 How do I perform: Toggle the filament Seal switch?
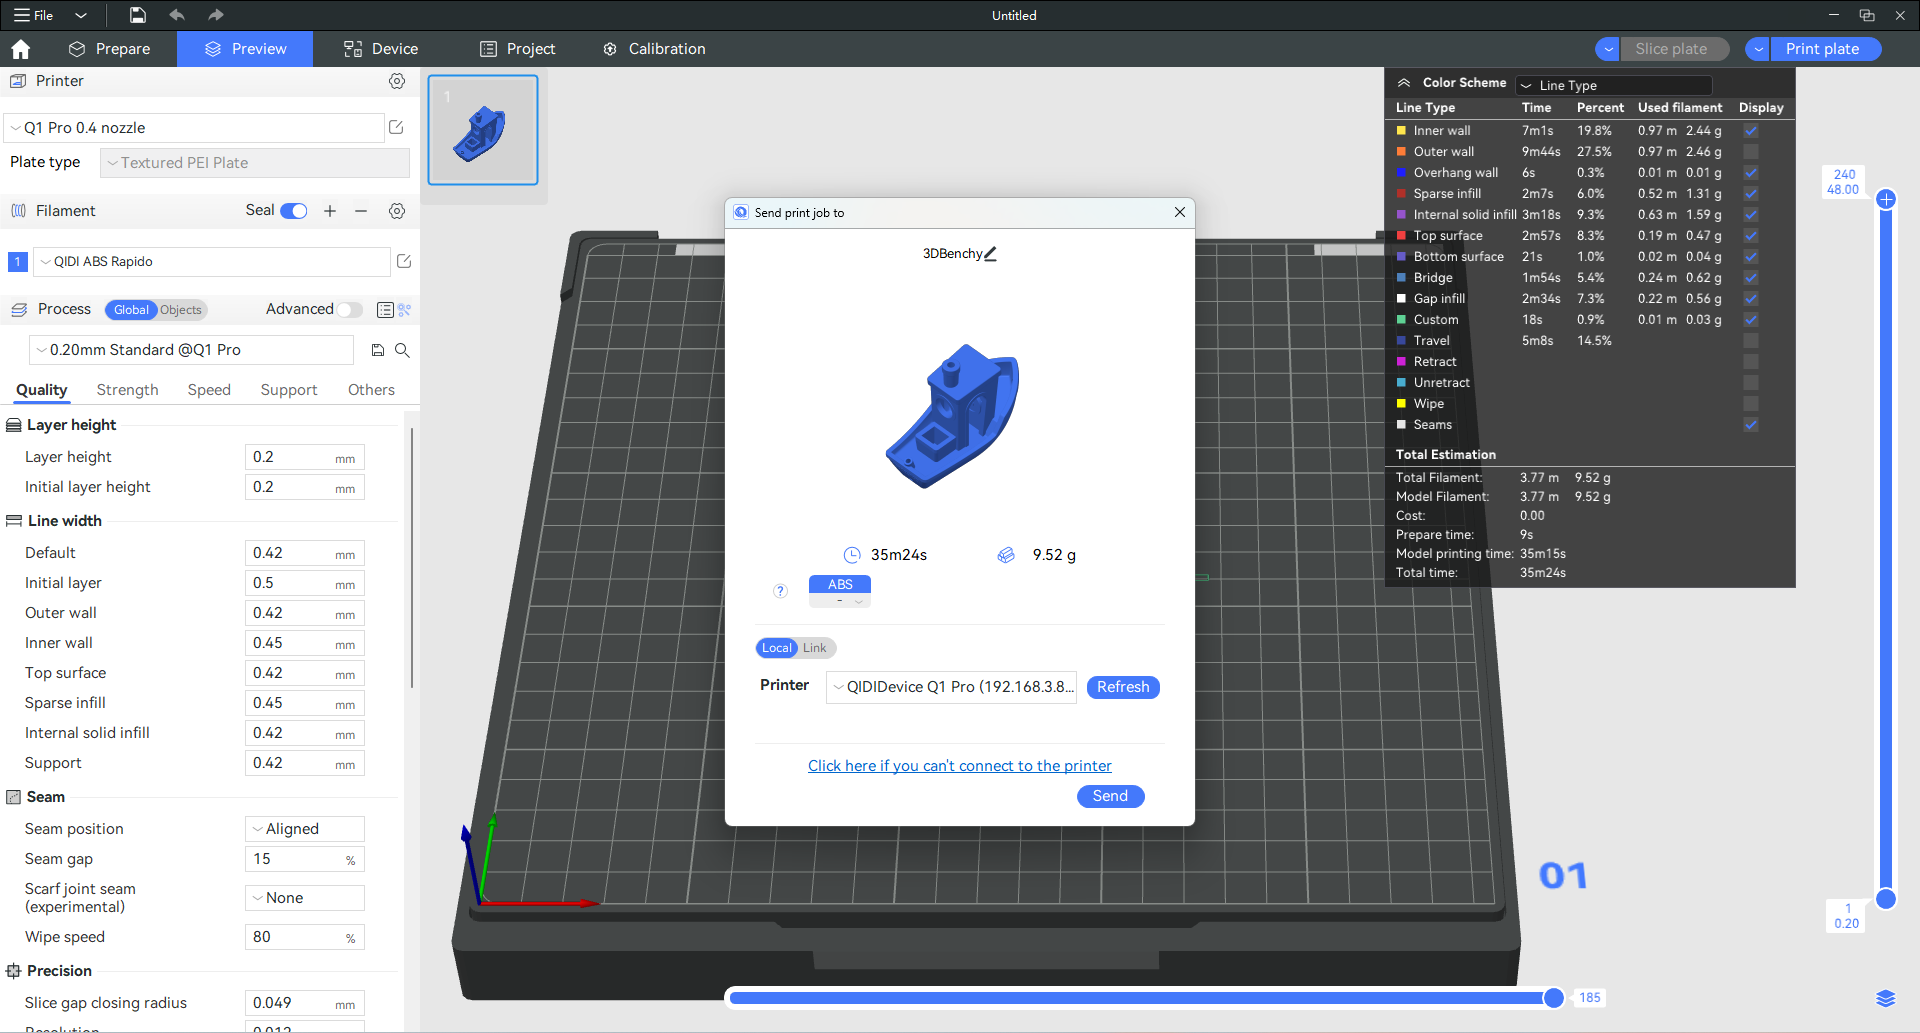tap(294, 211)
